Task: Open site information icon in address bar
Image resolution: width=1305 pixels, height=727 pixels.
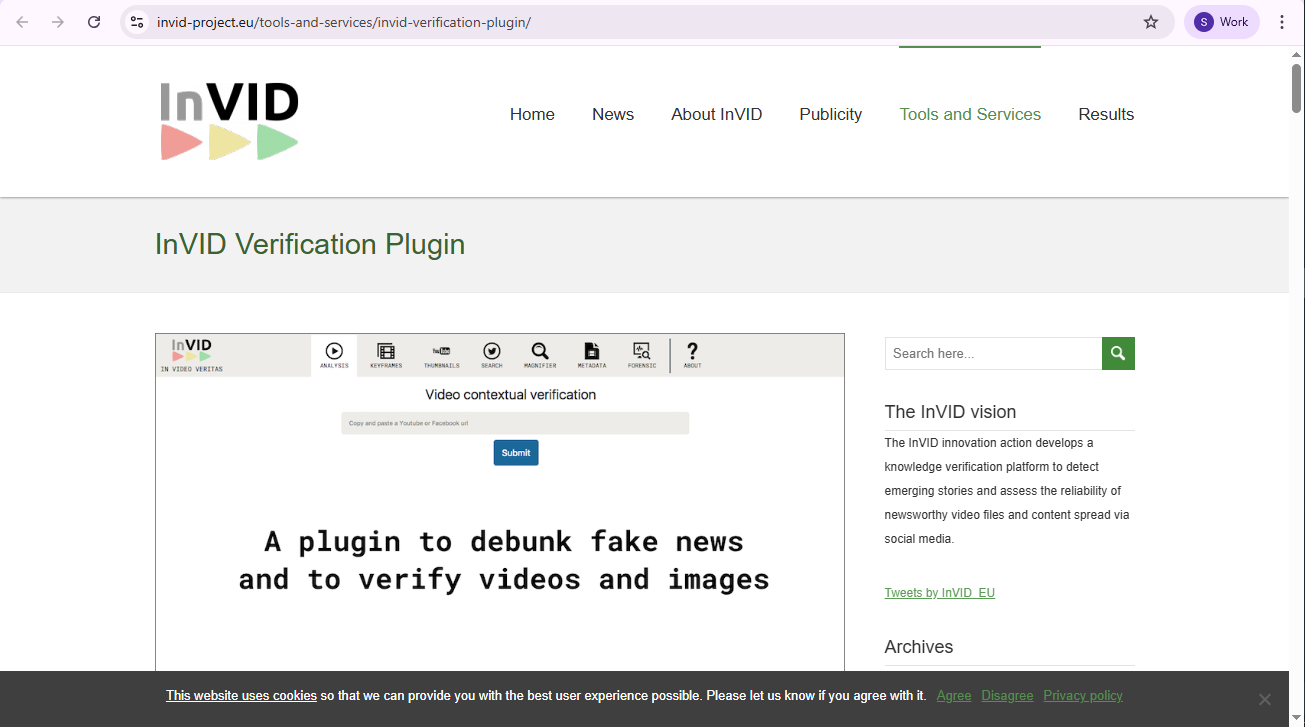Action: 137,22
